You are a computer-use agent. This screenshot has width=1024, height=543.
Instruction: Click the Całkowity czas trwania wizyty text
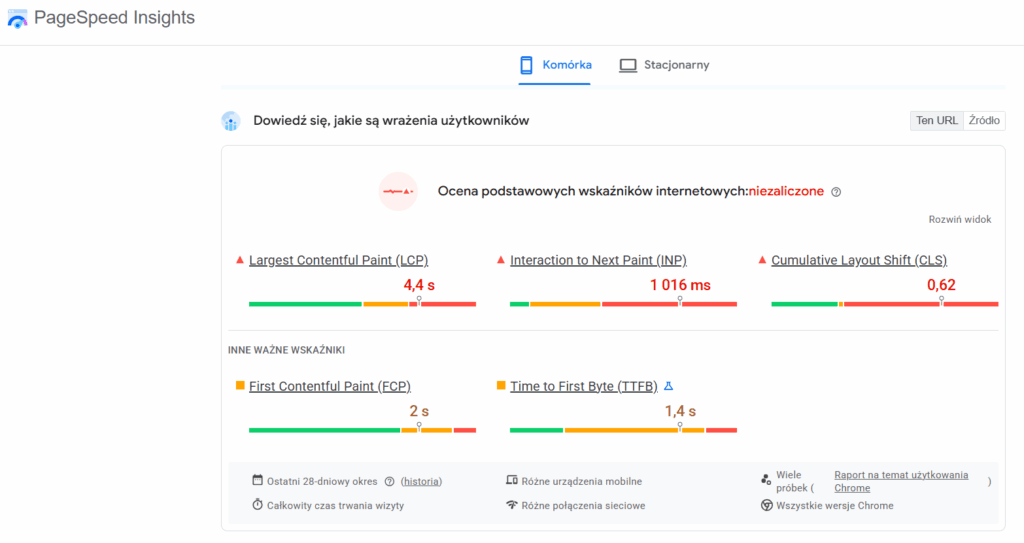335,506
